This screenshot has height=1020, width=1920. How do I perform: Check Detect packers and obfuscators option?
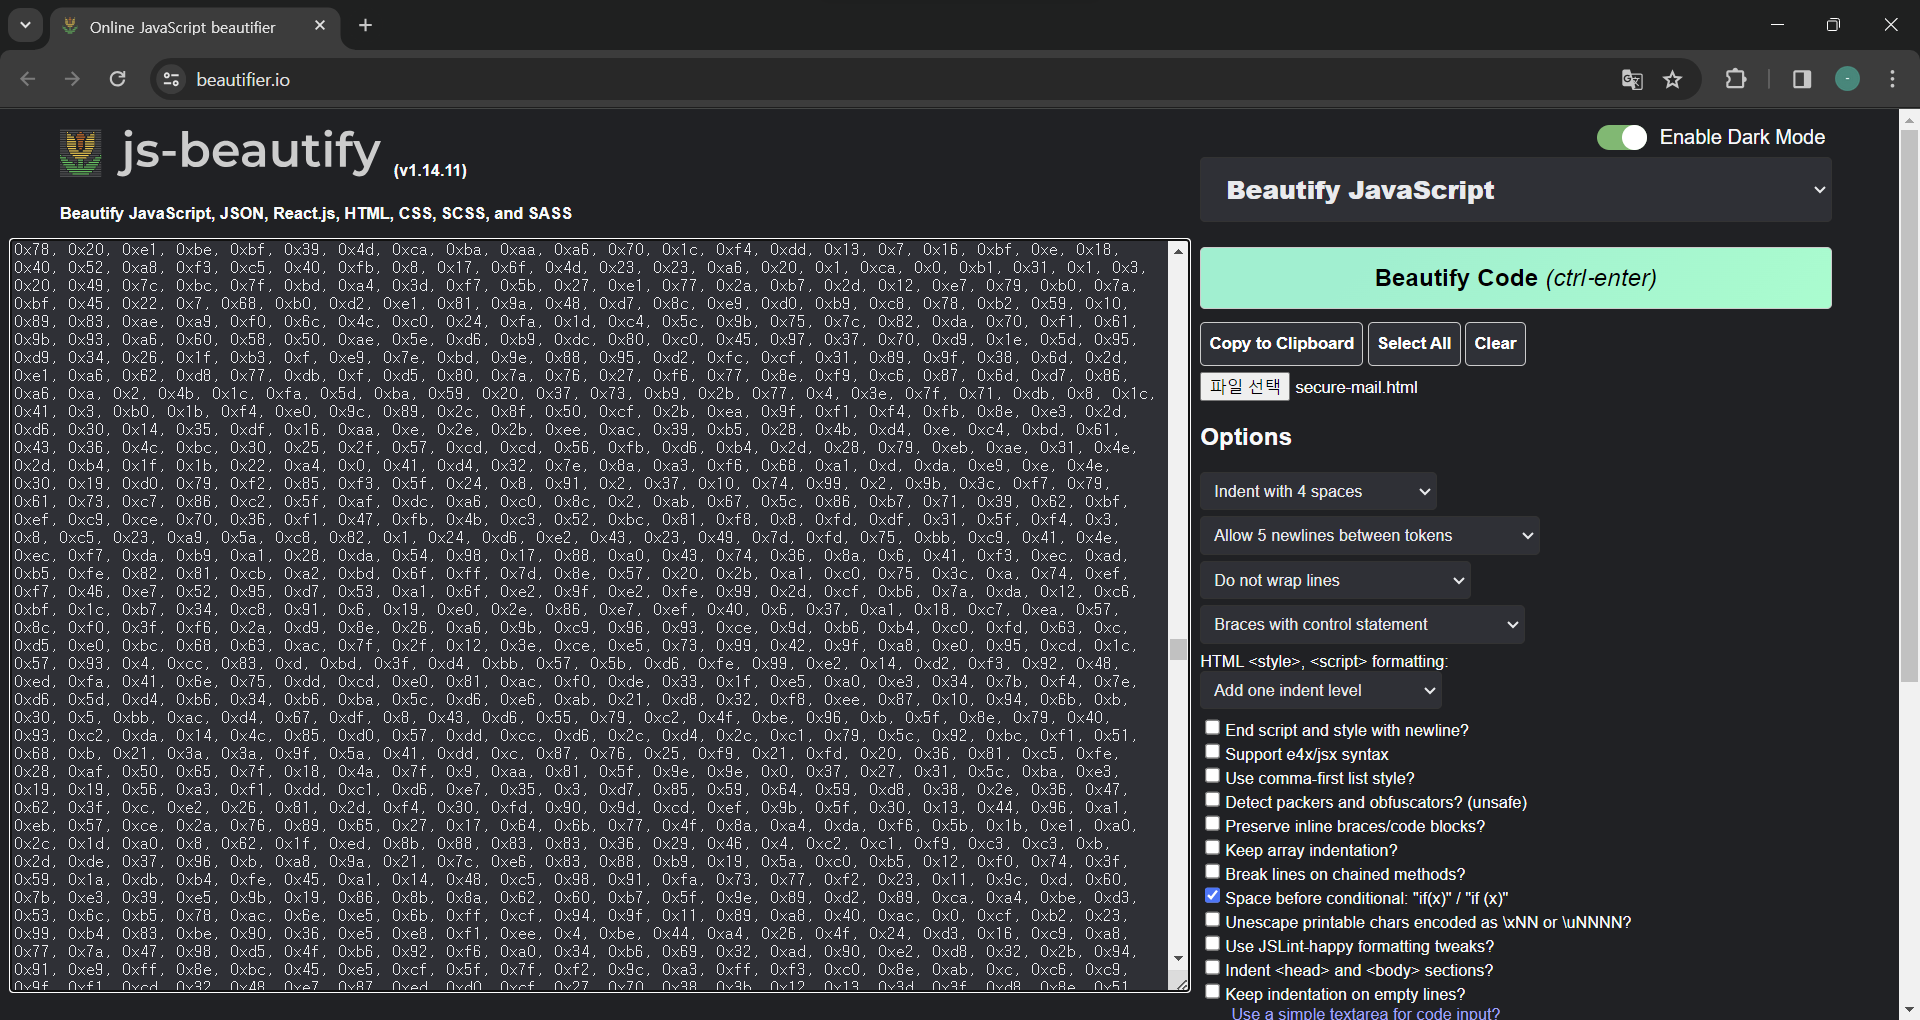coord(1212,800)
